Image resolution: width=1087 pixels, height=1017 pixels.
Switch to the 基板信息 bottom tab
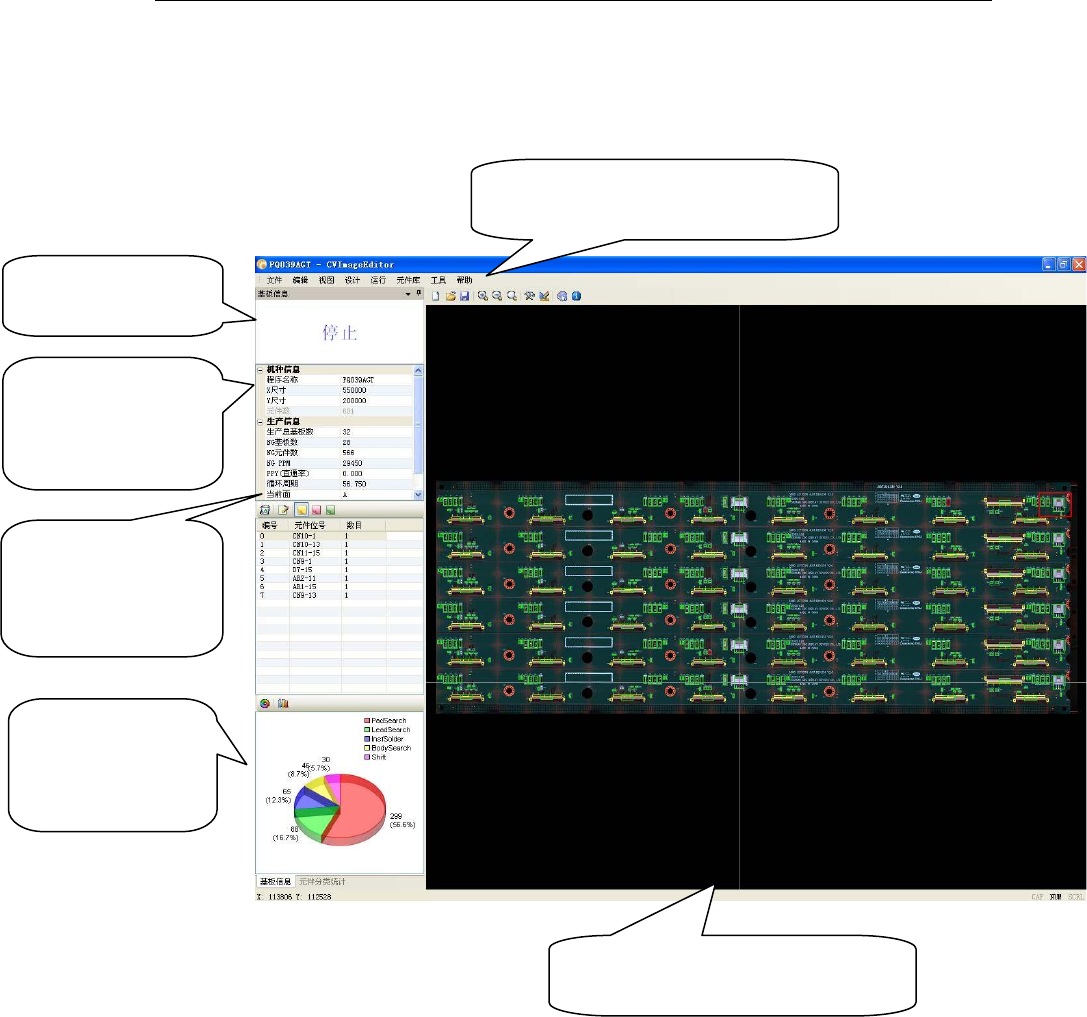click(x=276, y=882)
